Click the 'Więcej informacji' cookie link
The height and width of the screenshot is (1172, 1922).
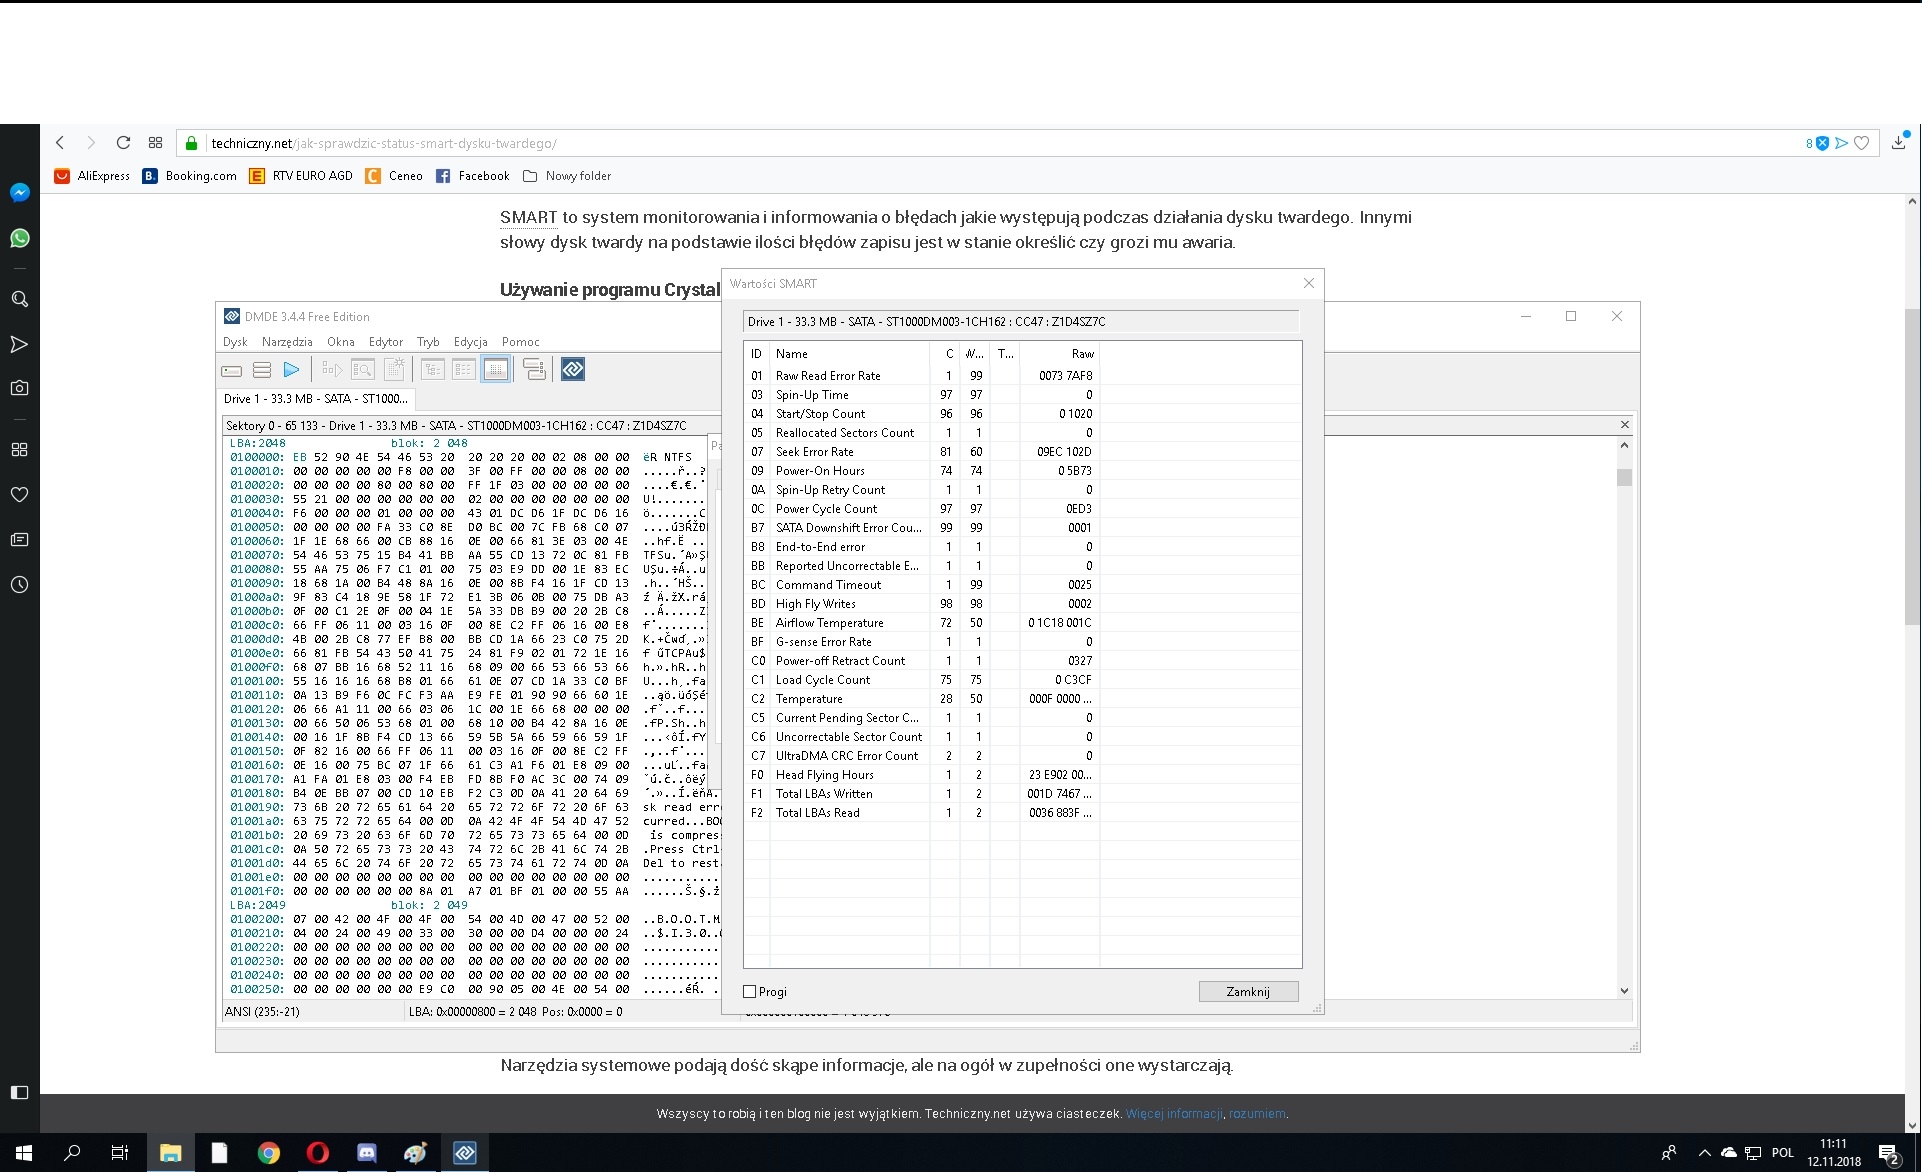coord(1174,1114)
